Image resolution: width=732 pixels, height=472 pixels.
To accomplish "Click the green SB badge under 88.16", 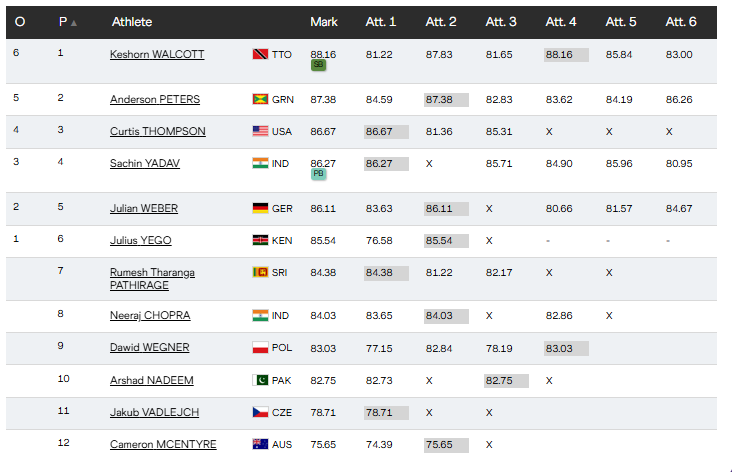I will coord(319,65).
